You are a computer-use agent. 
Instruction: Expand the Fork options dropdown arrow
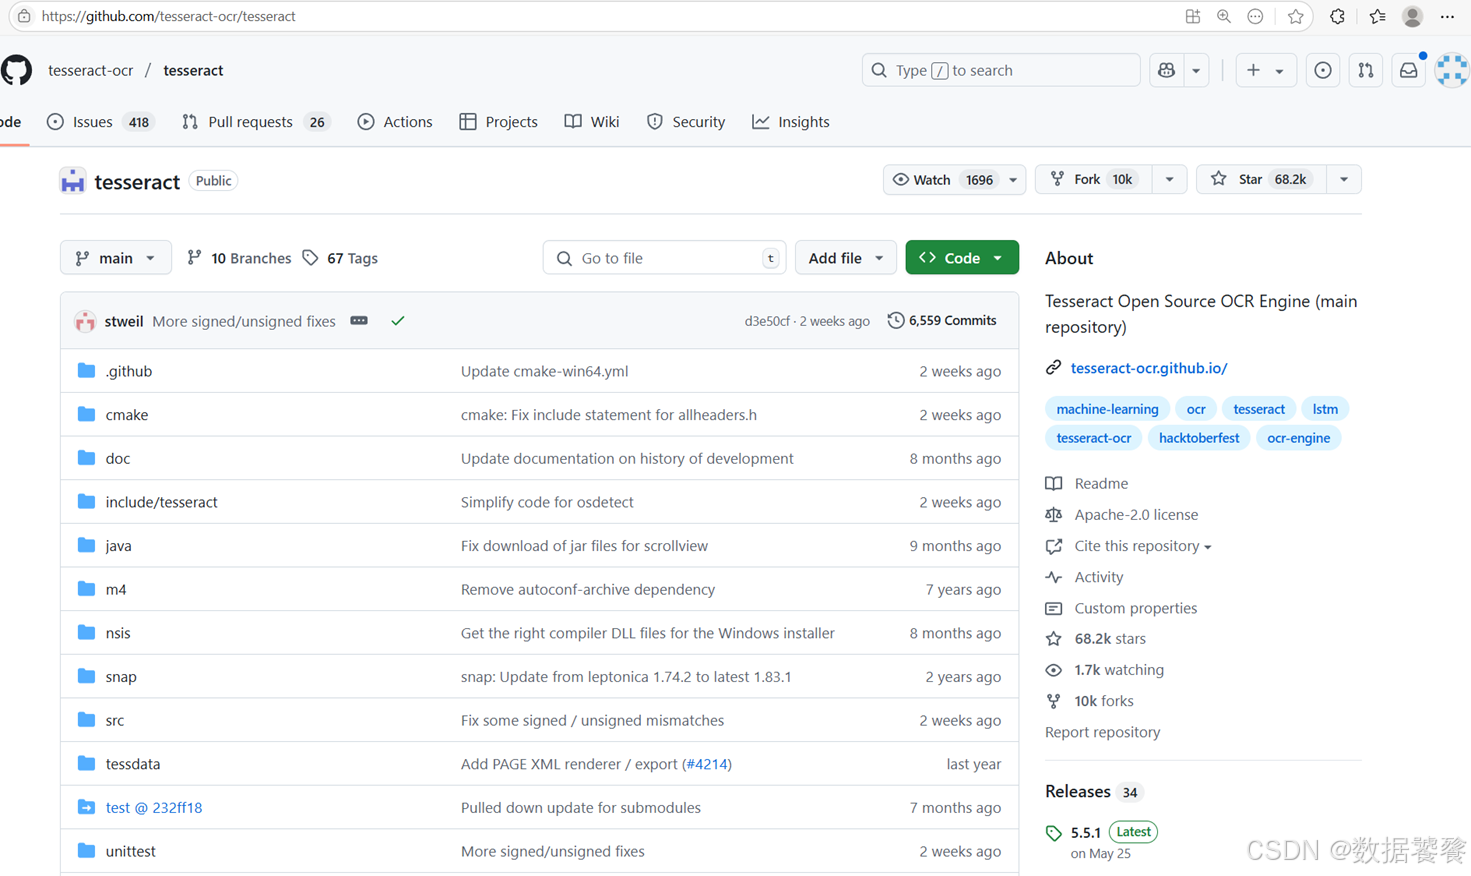1169,179
